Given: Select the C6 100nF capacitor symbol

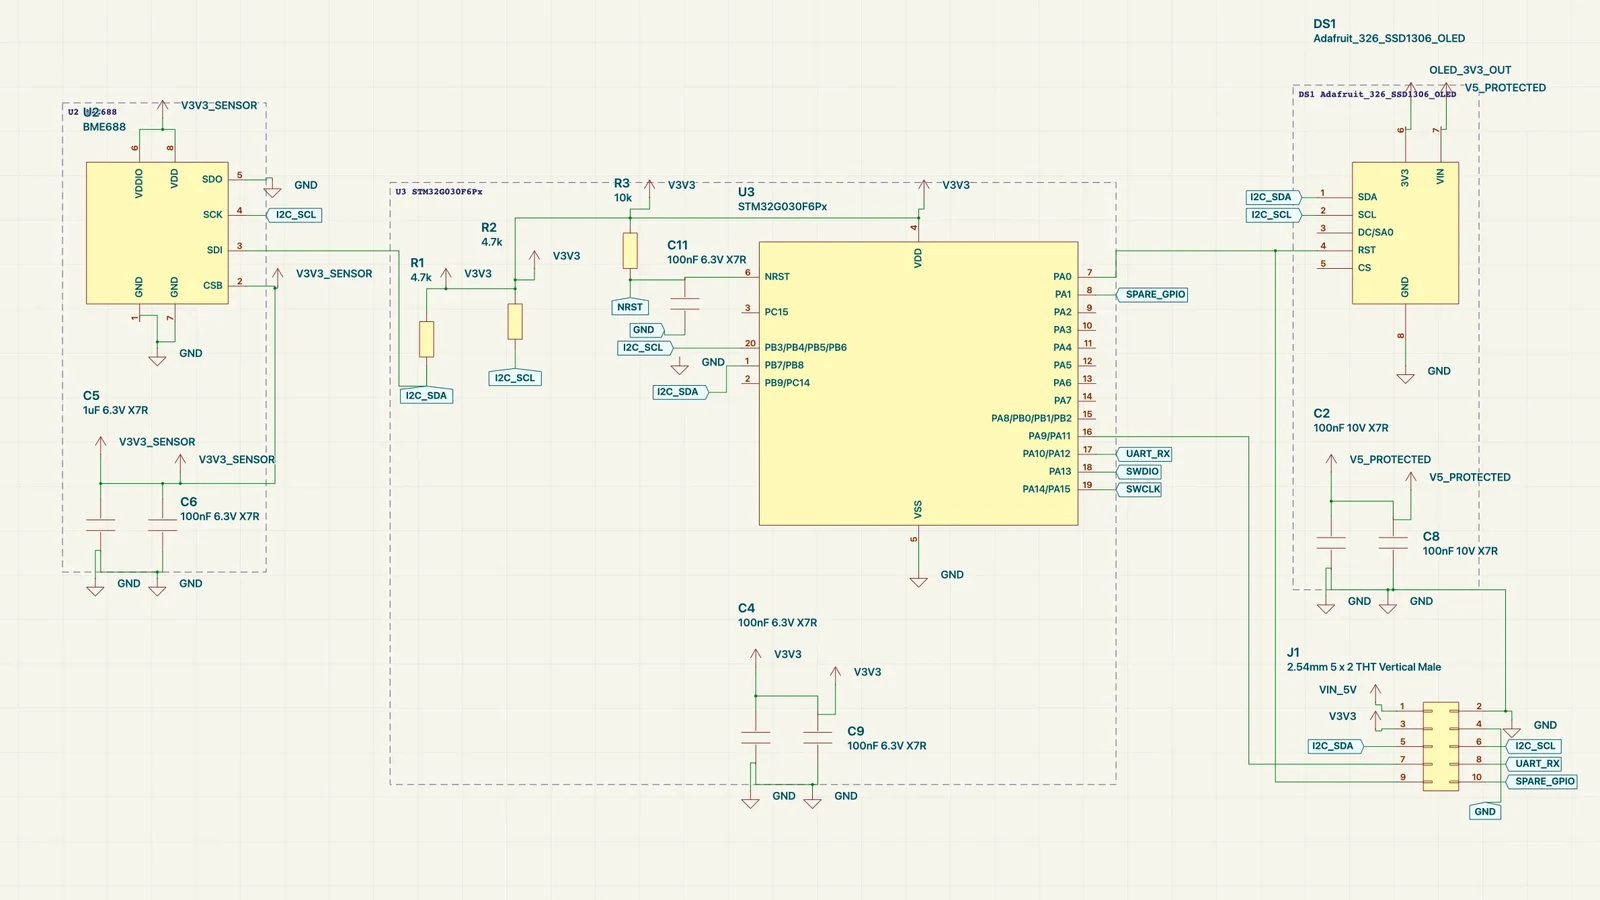Looking at the screenshot, I should (x=162, y=525).
